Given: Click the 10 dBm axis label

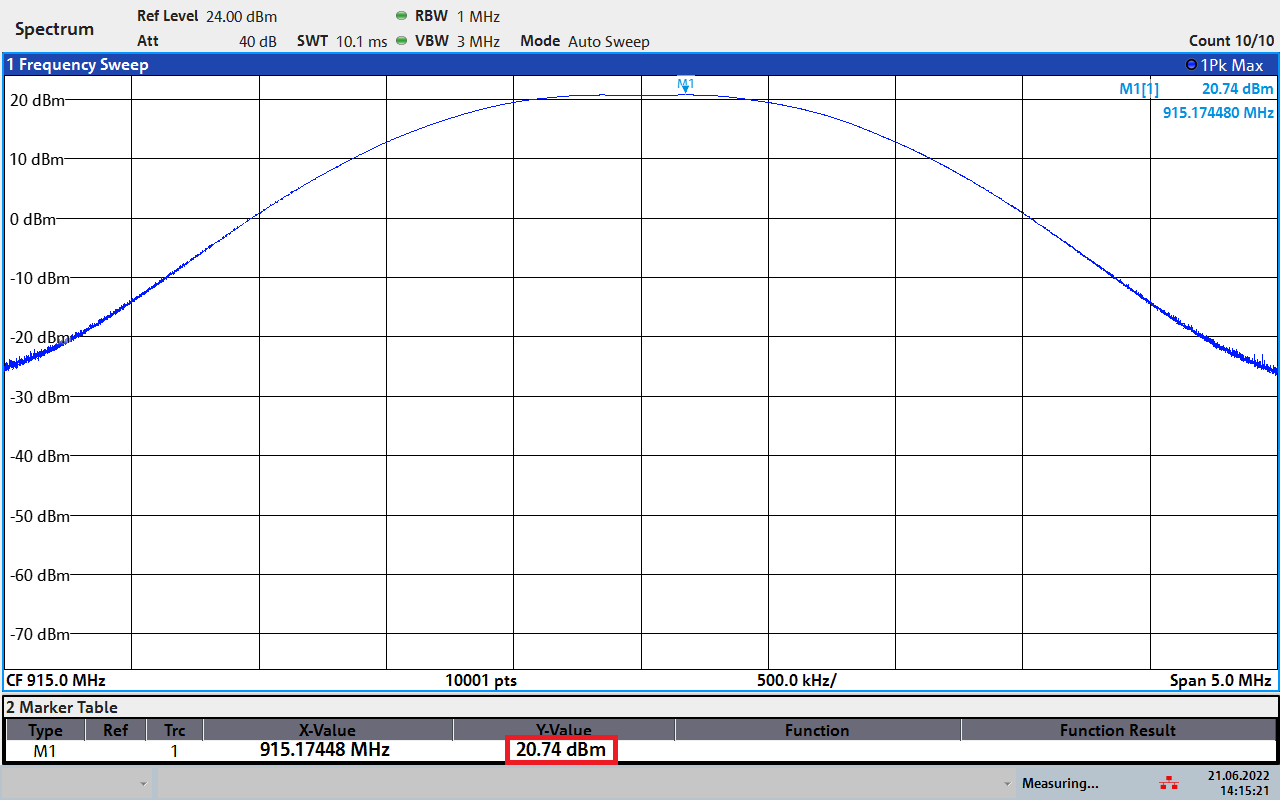Looking at the screenshot, I should click(36, 159).
